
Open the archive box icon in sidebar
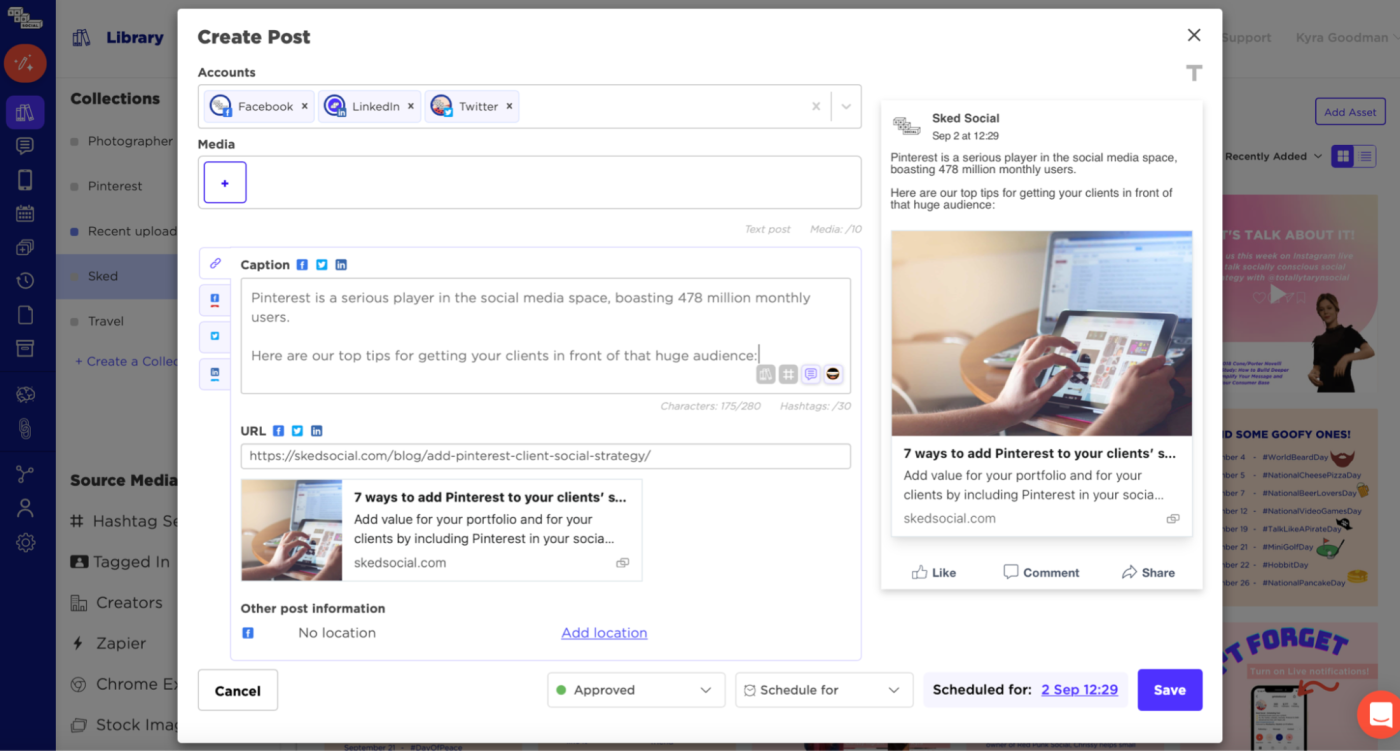[x=25, y=348]
